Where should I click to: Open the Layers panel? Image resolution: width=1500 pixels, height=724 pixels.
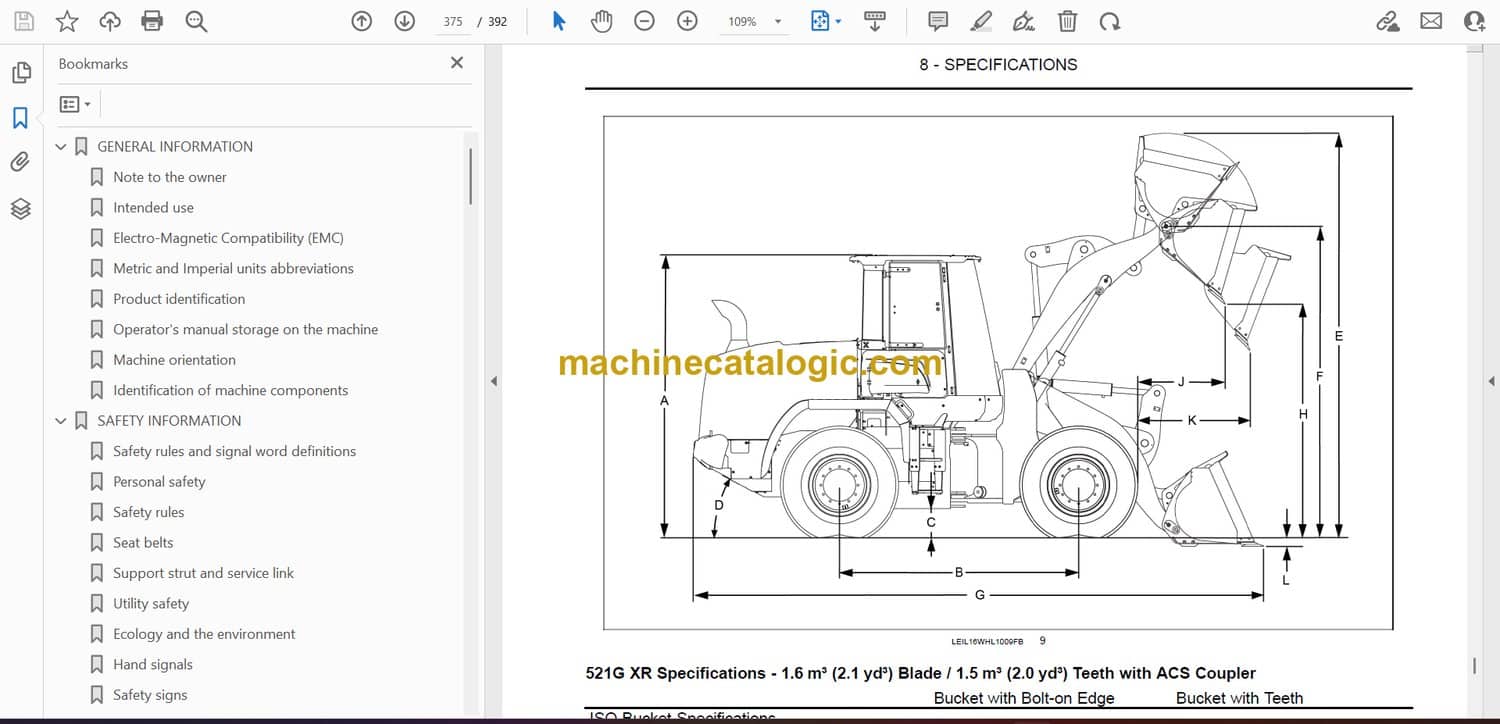point(21,208)
